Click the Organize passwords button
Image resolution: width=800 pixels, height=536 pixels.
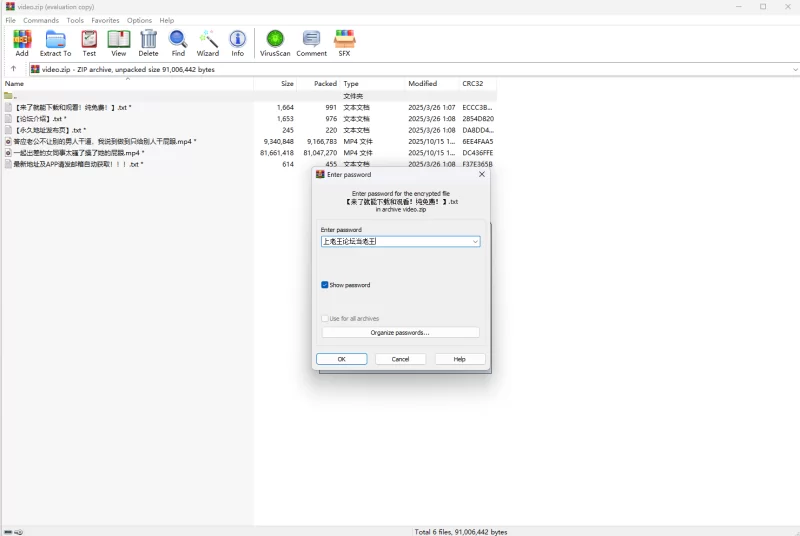pyautogui.click(x=400, y=333)
